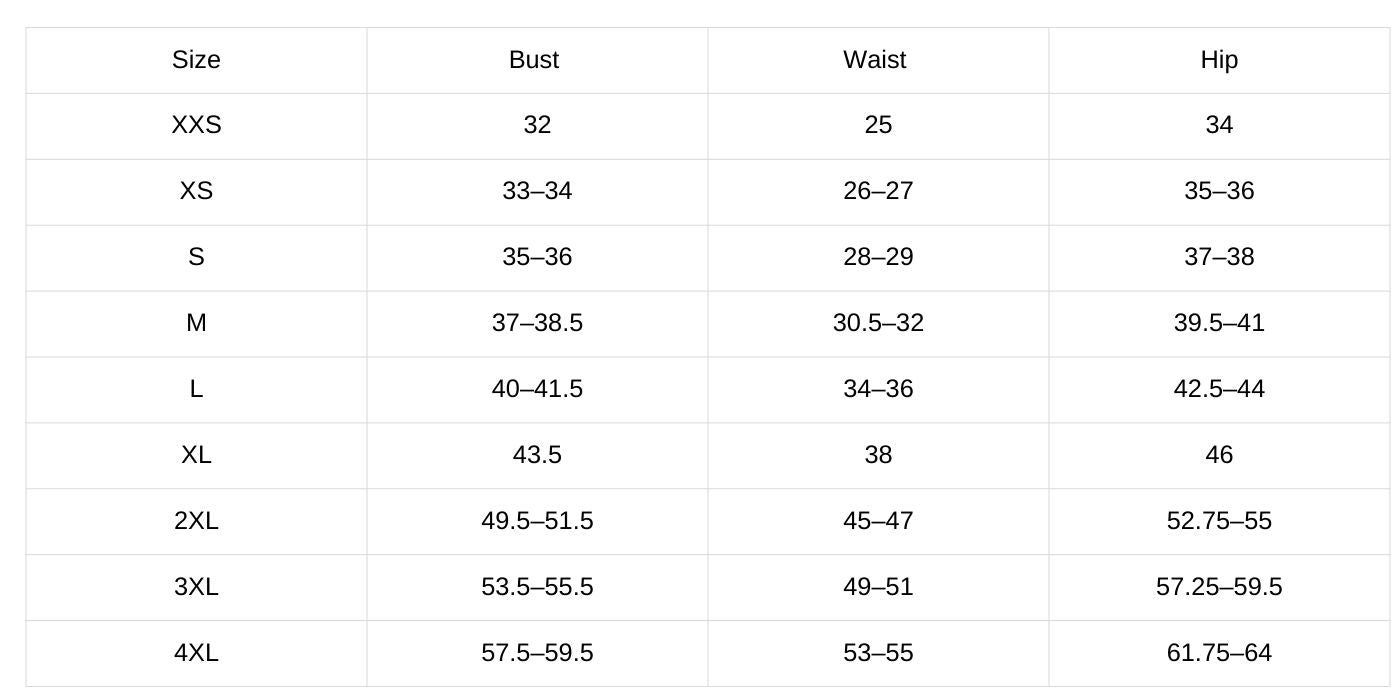Click bust value 32 for XXS

[537, 125]
